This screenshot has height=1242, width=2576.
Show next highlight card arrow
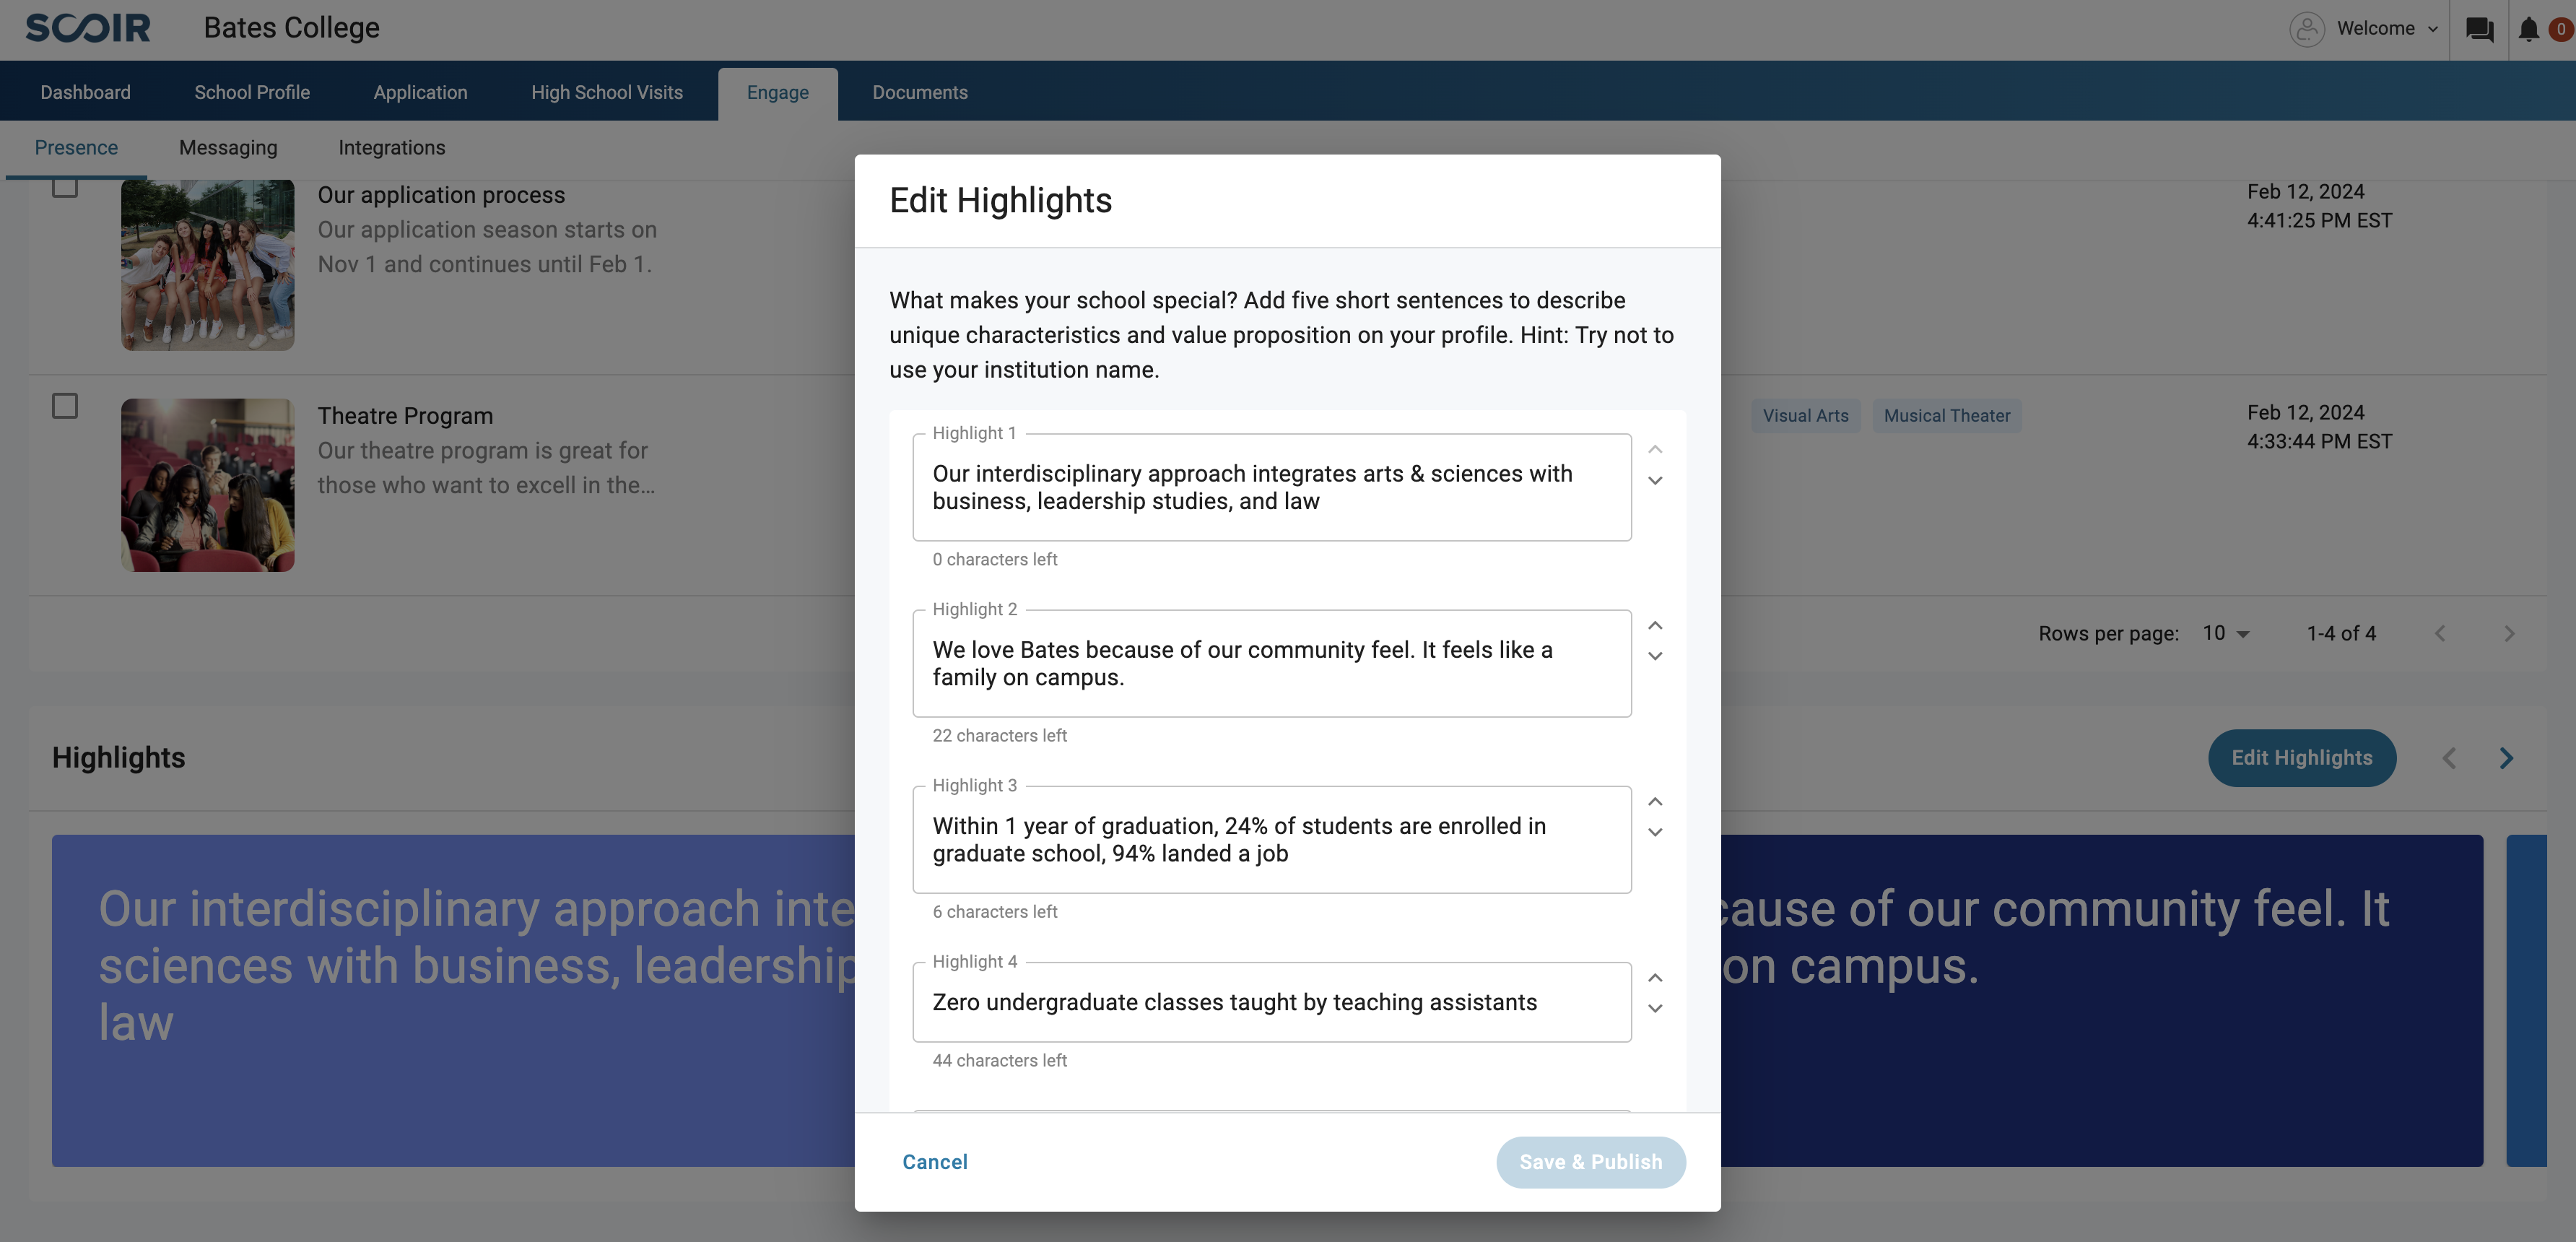pyautogui.click(x=2506, y=758)
